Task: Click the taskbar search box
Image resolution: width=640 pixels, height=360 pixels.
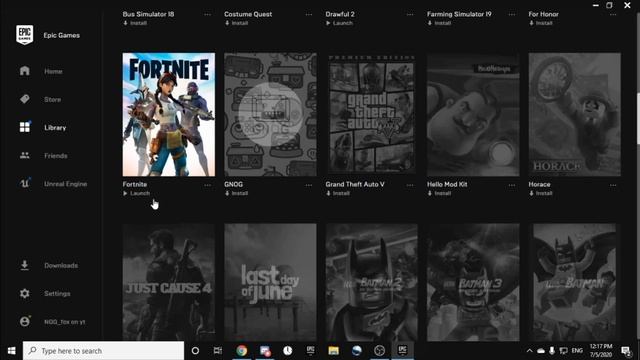Action: pyautogui.click(x=103, y=351)
